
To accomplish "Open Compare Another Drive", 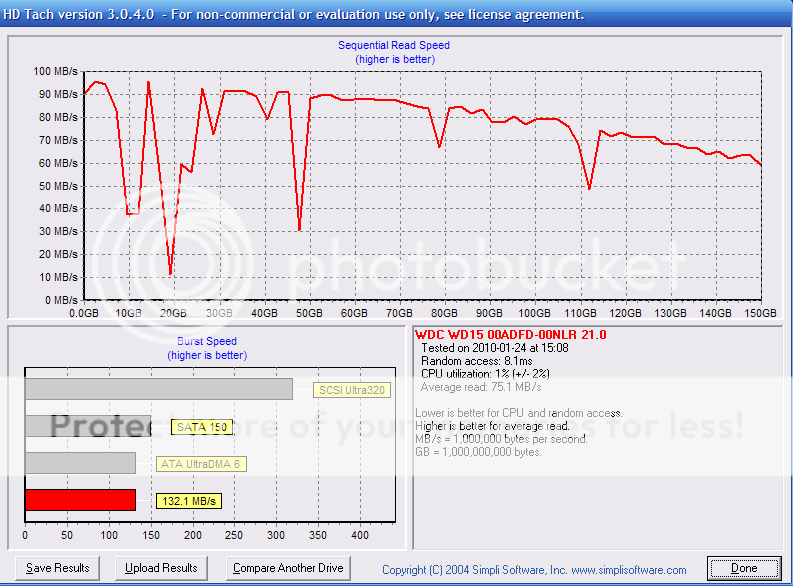I will [x=288, y=568].
